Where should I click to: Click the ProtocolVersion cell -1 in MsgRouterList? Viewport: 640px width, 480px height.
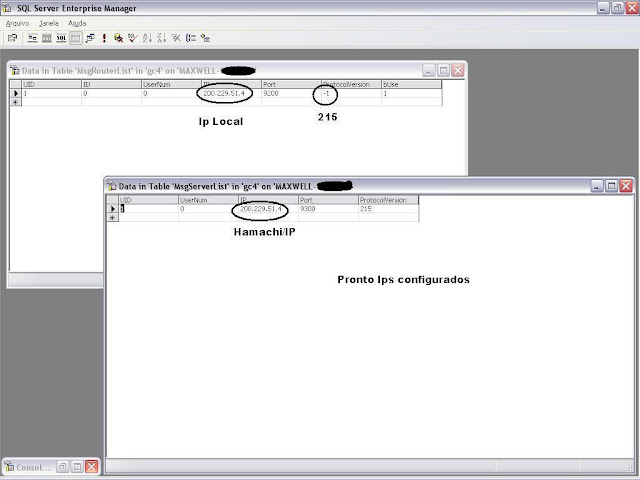click(x=351, y=93)
